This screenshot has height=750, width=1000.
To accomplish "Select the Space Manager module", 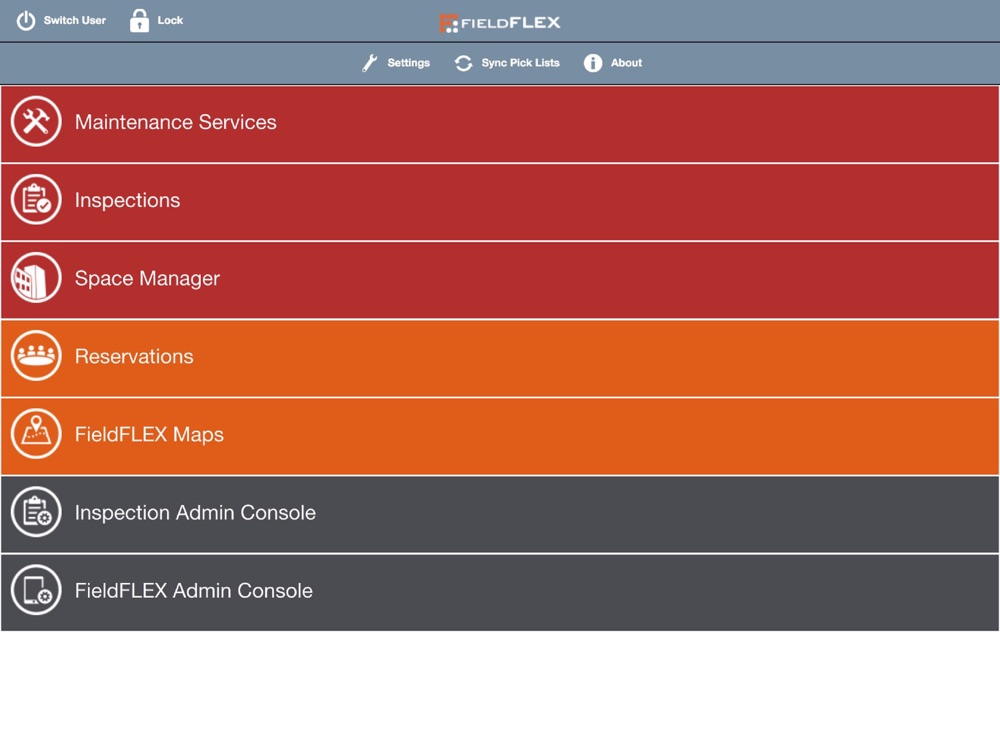I will point(500,280).
